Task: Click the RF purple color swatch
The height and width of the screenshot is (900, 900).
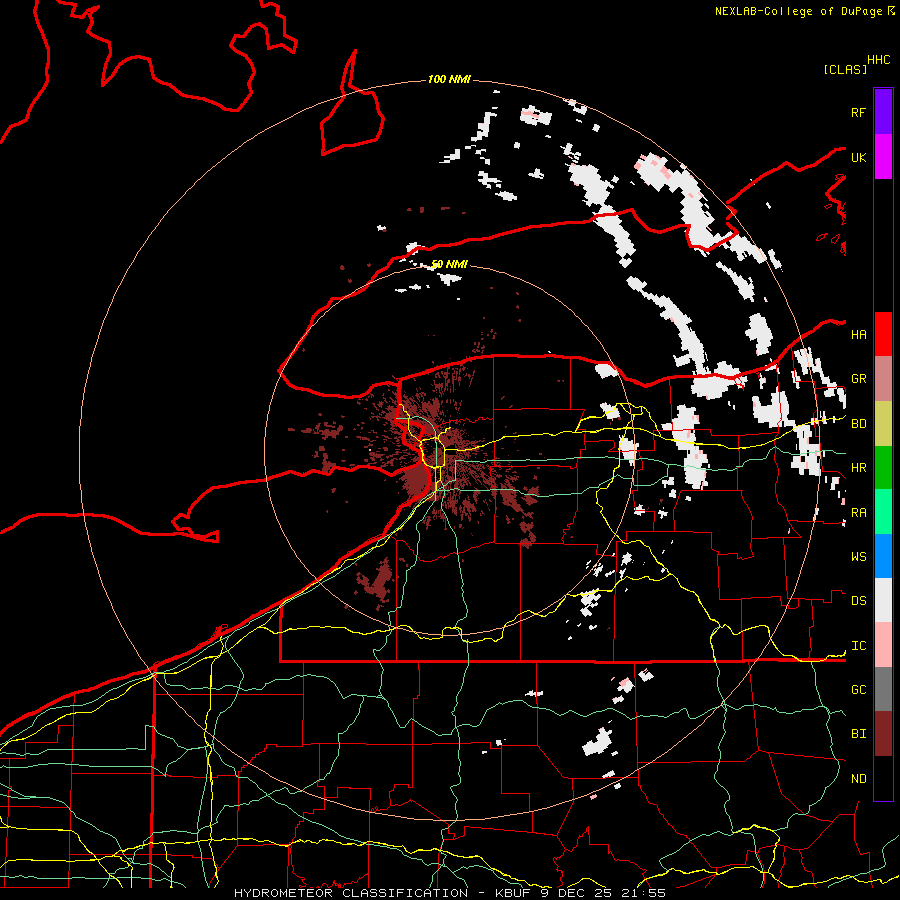Action: coord(883,112)
